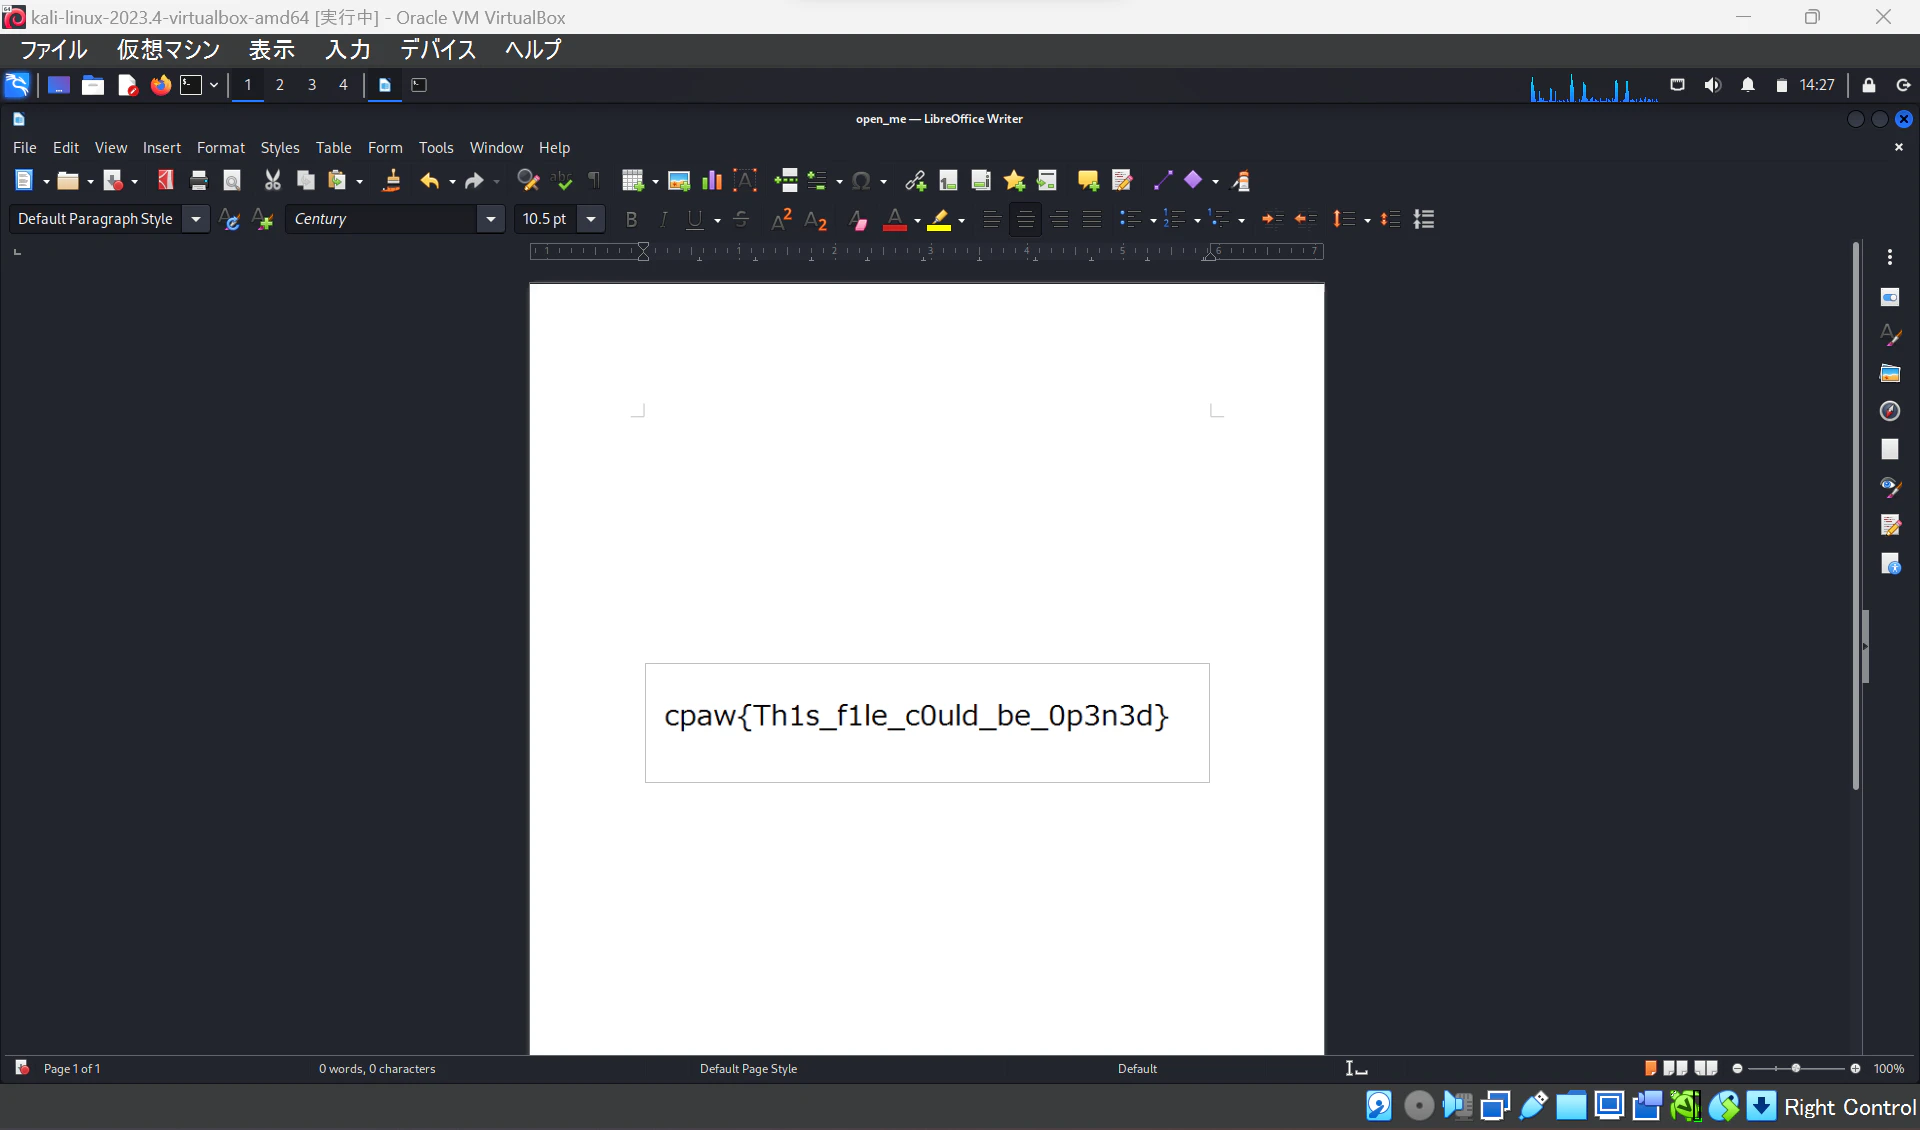
Task: Insert an image using toolbar icon
Action: (679, 181)
